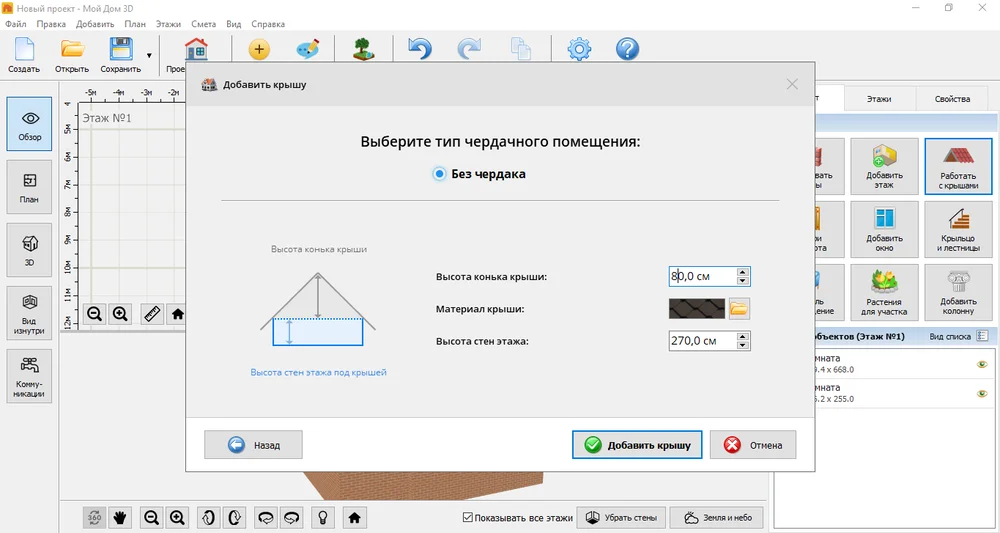This screenshot has height=533, width=1000.
Task: Click the Коммуникации sidebar icon
Action: 29,376
